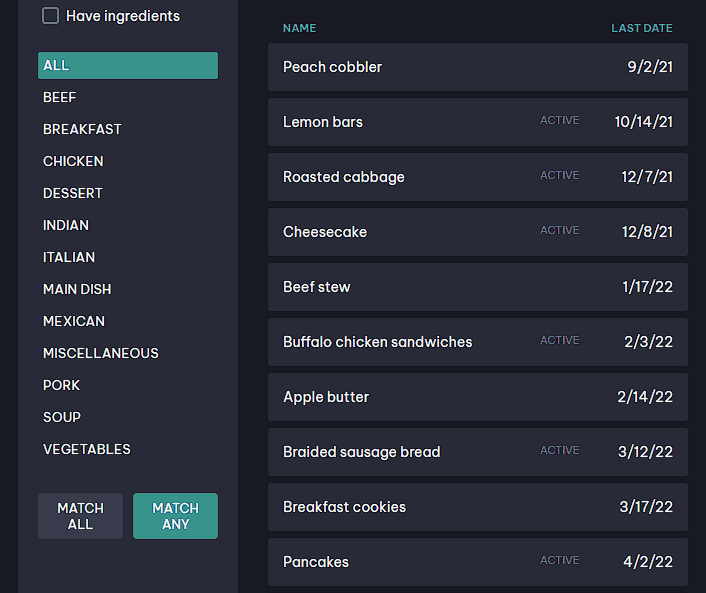The image size is (706, 593).
Task: Sort list by LAST DATE header
Action: (642, 28)
